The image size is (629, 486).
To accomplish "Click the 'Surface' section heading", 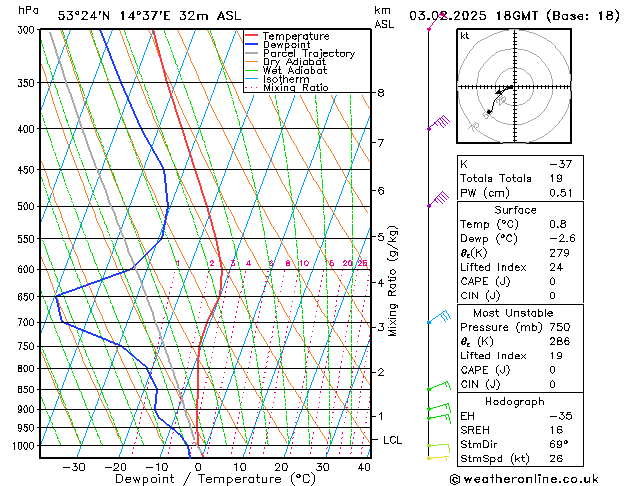I will tap(515, 210).
